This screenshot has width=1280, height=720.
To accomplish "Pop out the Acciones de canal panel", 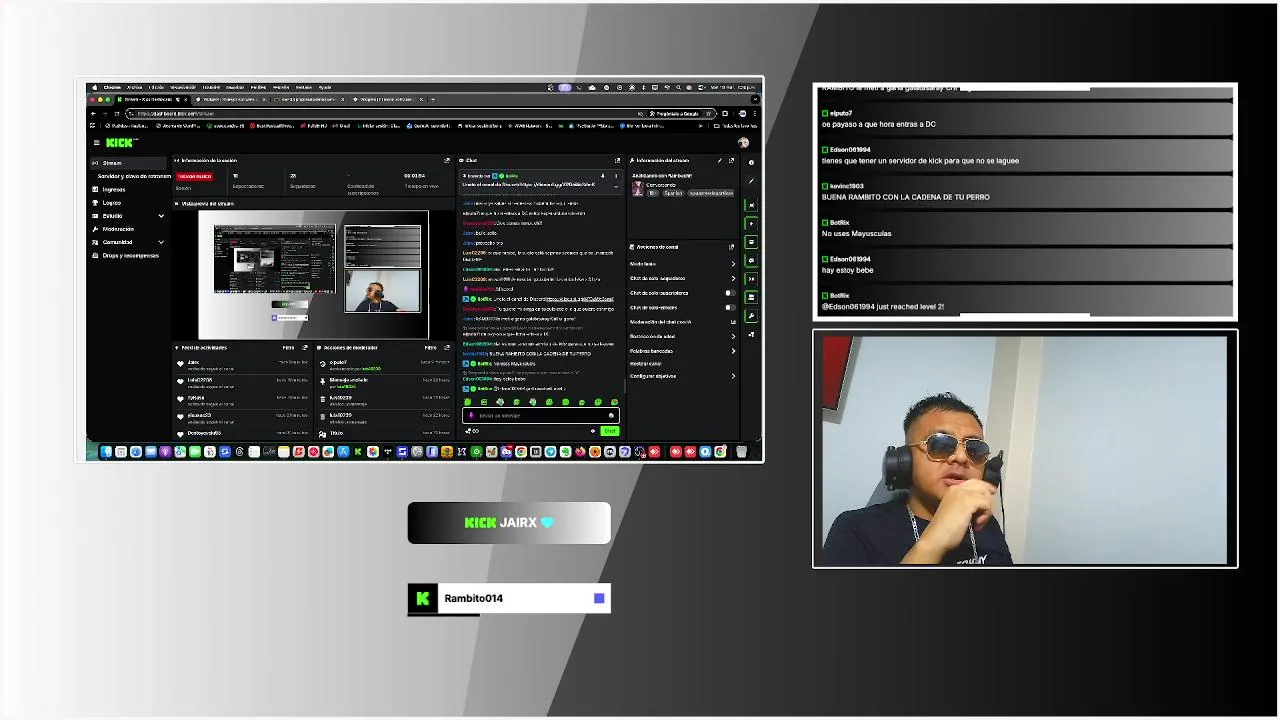I will tap(732, 247).
